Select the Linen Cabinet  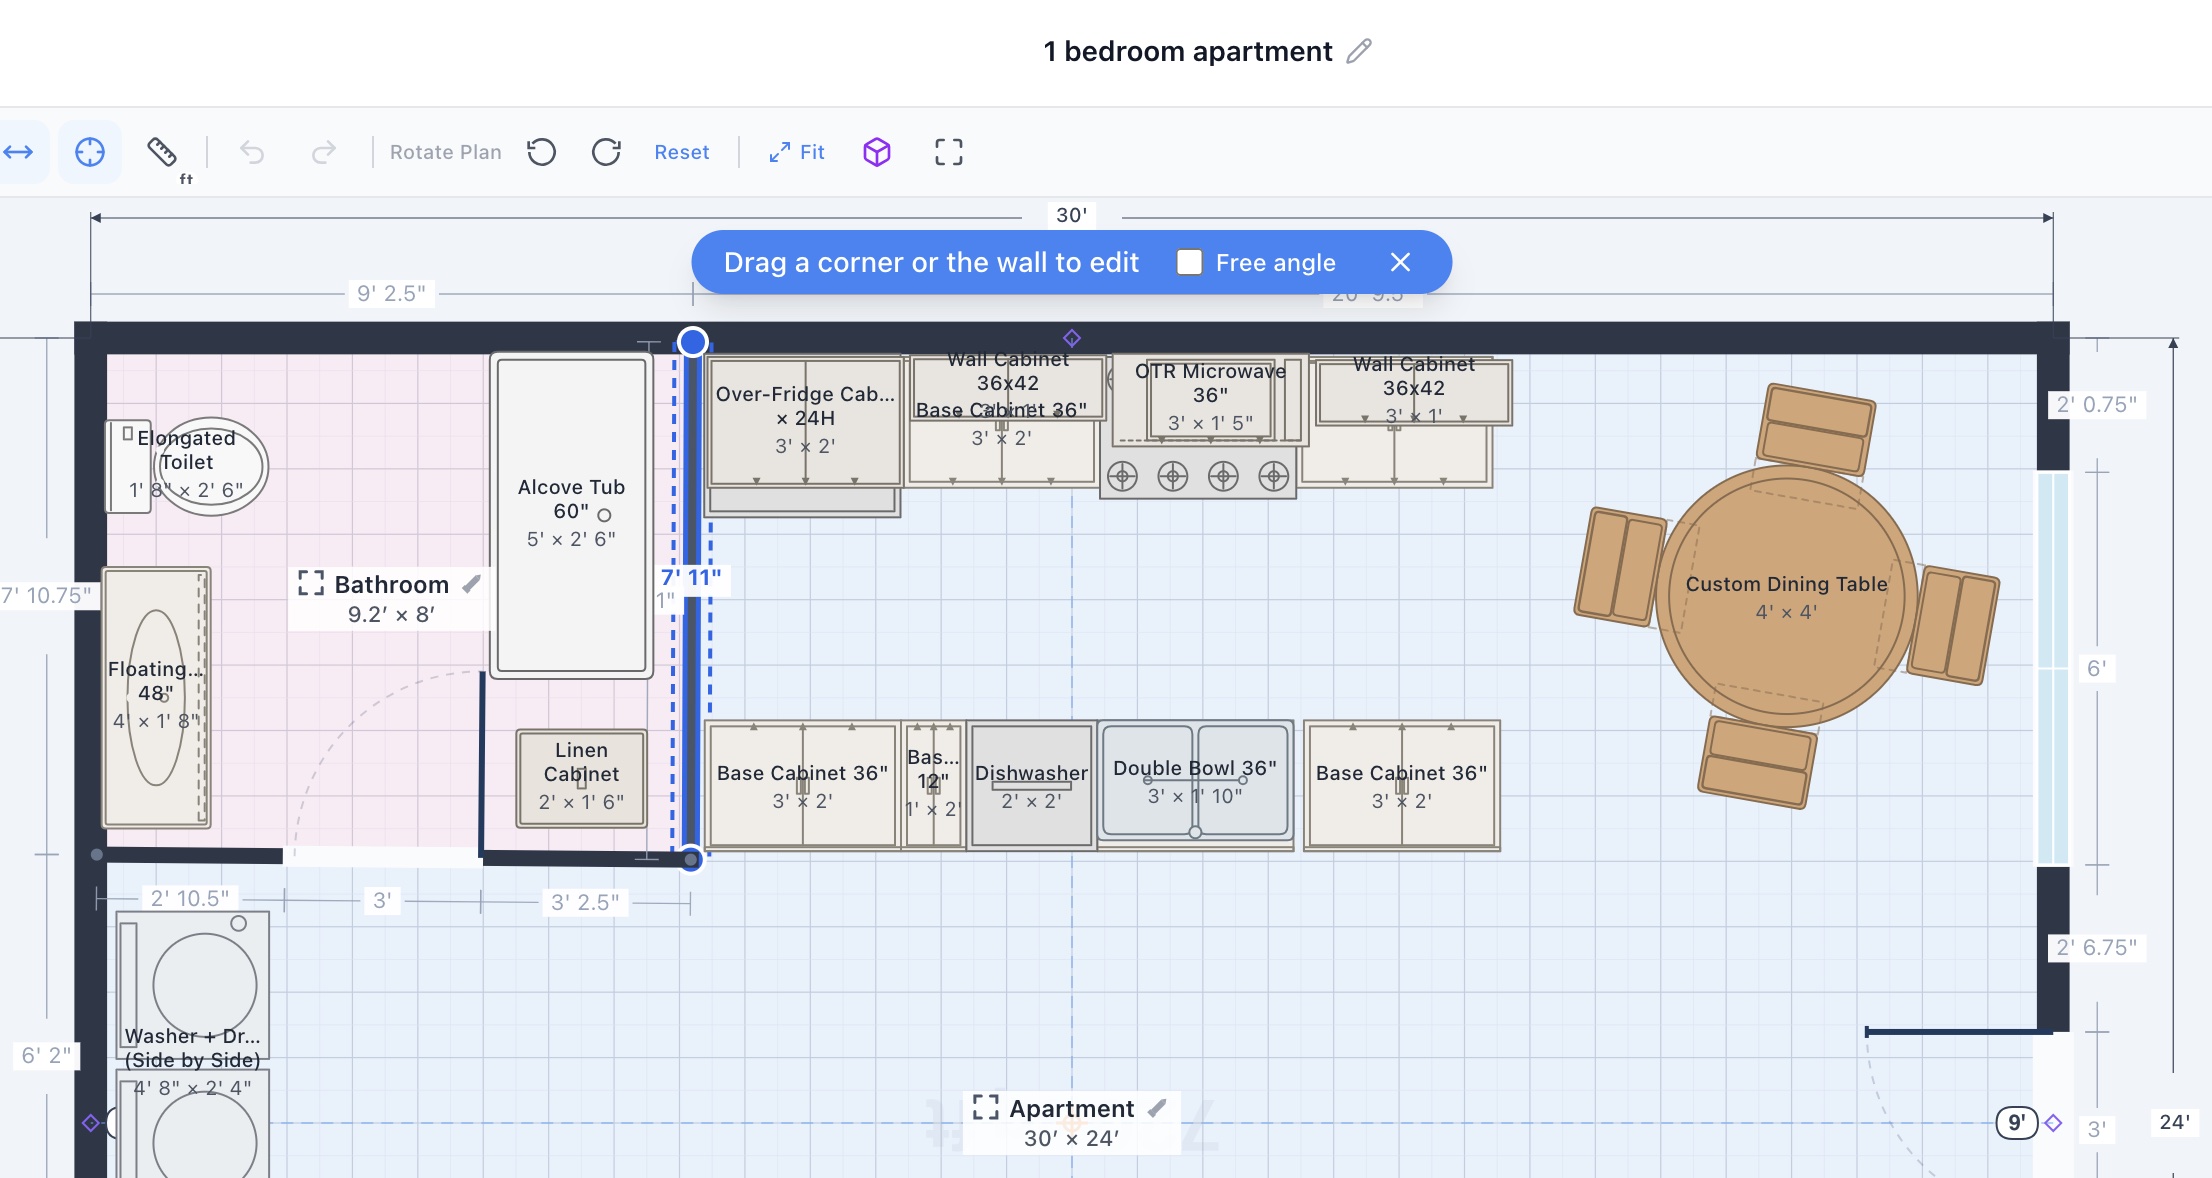[x=581, y=778]
